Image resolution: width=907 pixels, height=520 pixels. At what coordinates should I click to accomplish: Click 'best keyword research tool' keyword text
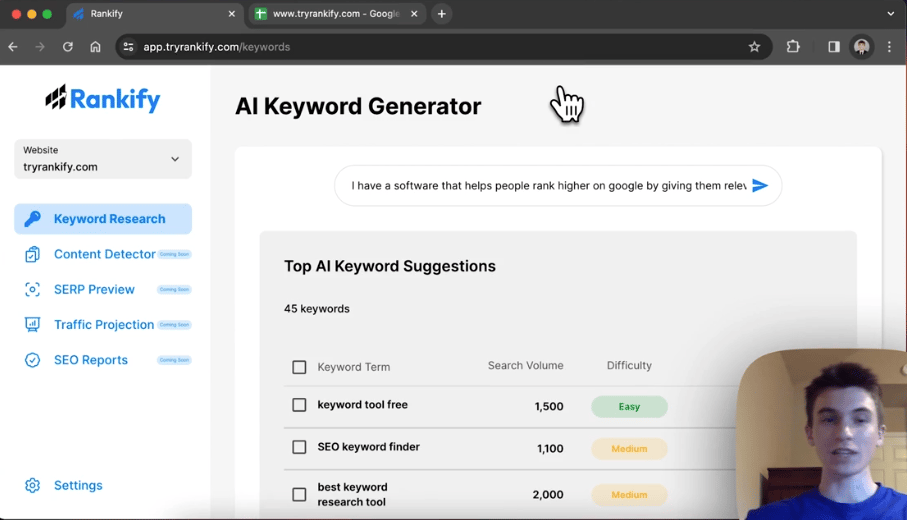[352, 495]
